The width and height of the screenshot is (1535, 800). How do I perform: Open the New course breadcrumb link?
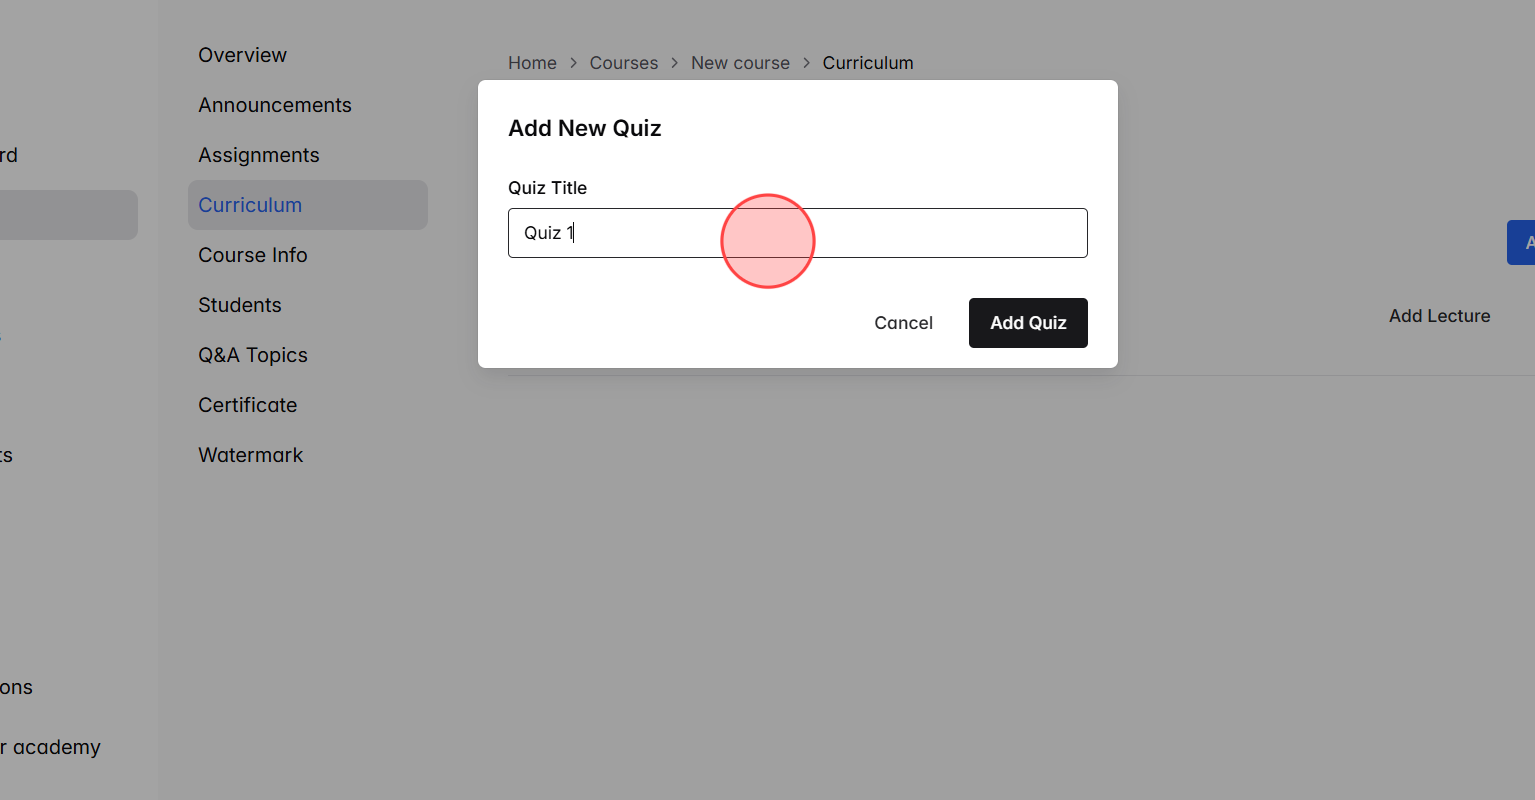point(740,62)
